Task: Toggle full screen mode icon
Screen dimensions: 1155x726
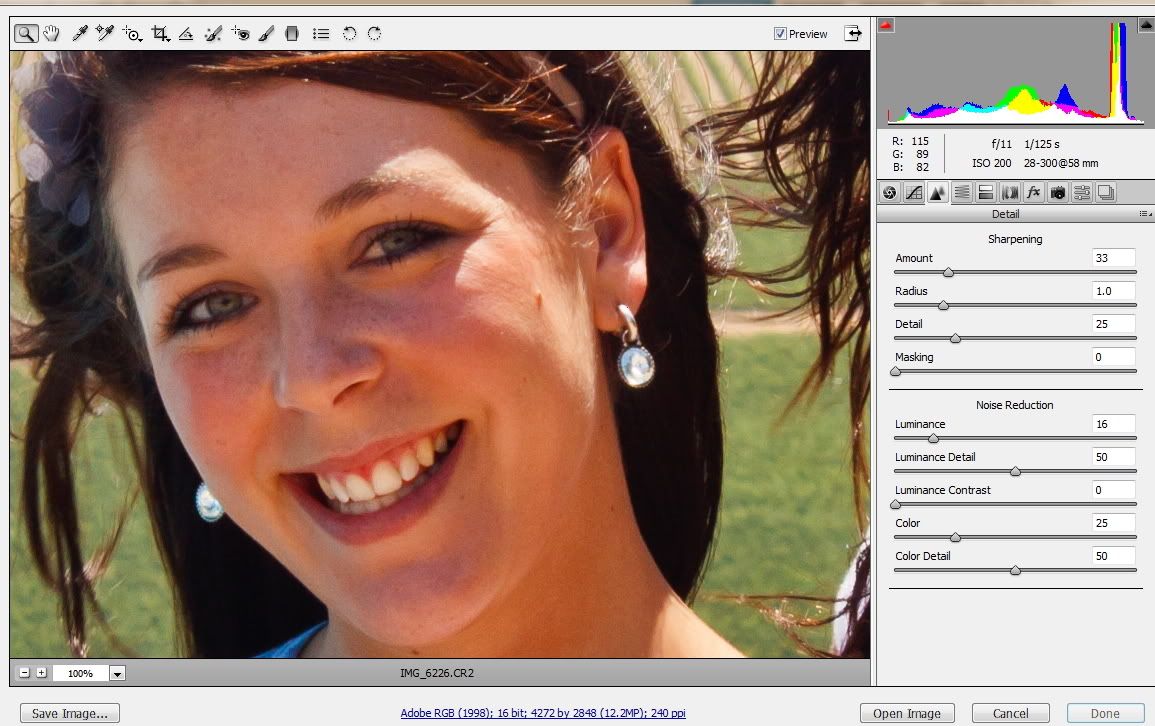Action: click(853, 33)
